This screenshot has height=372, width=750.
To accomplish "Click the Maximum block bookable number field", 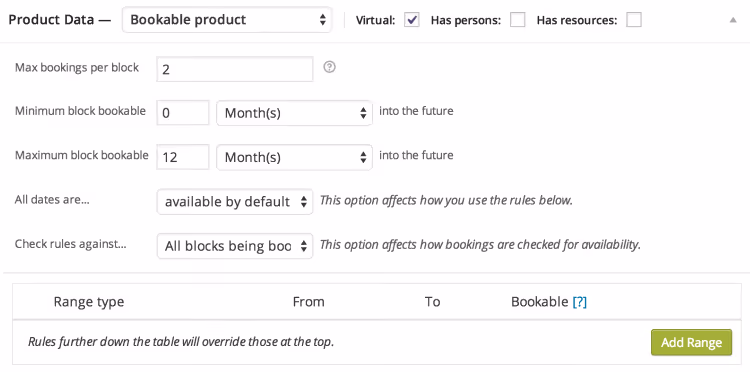I will coord(183,157).
